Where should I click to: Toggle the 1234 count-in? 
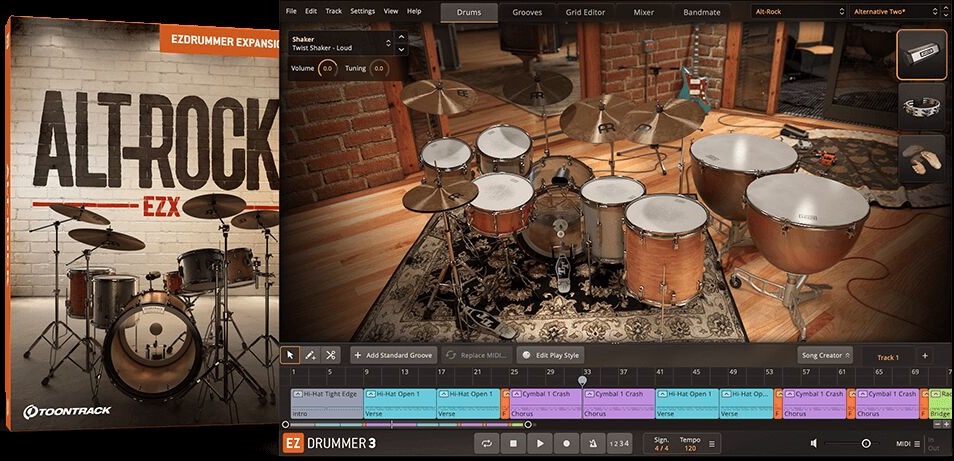620,443
